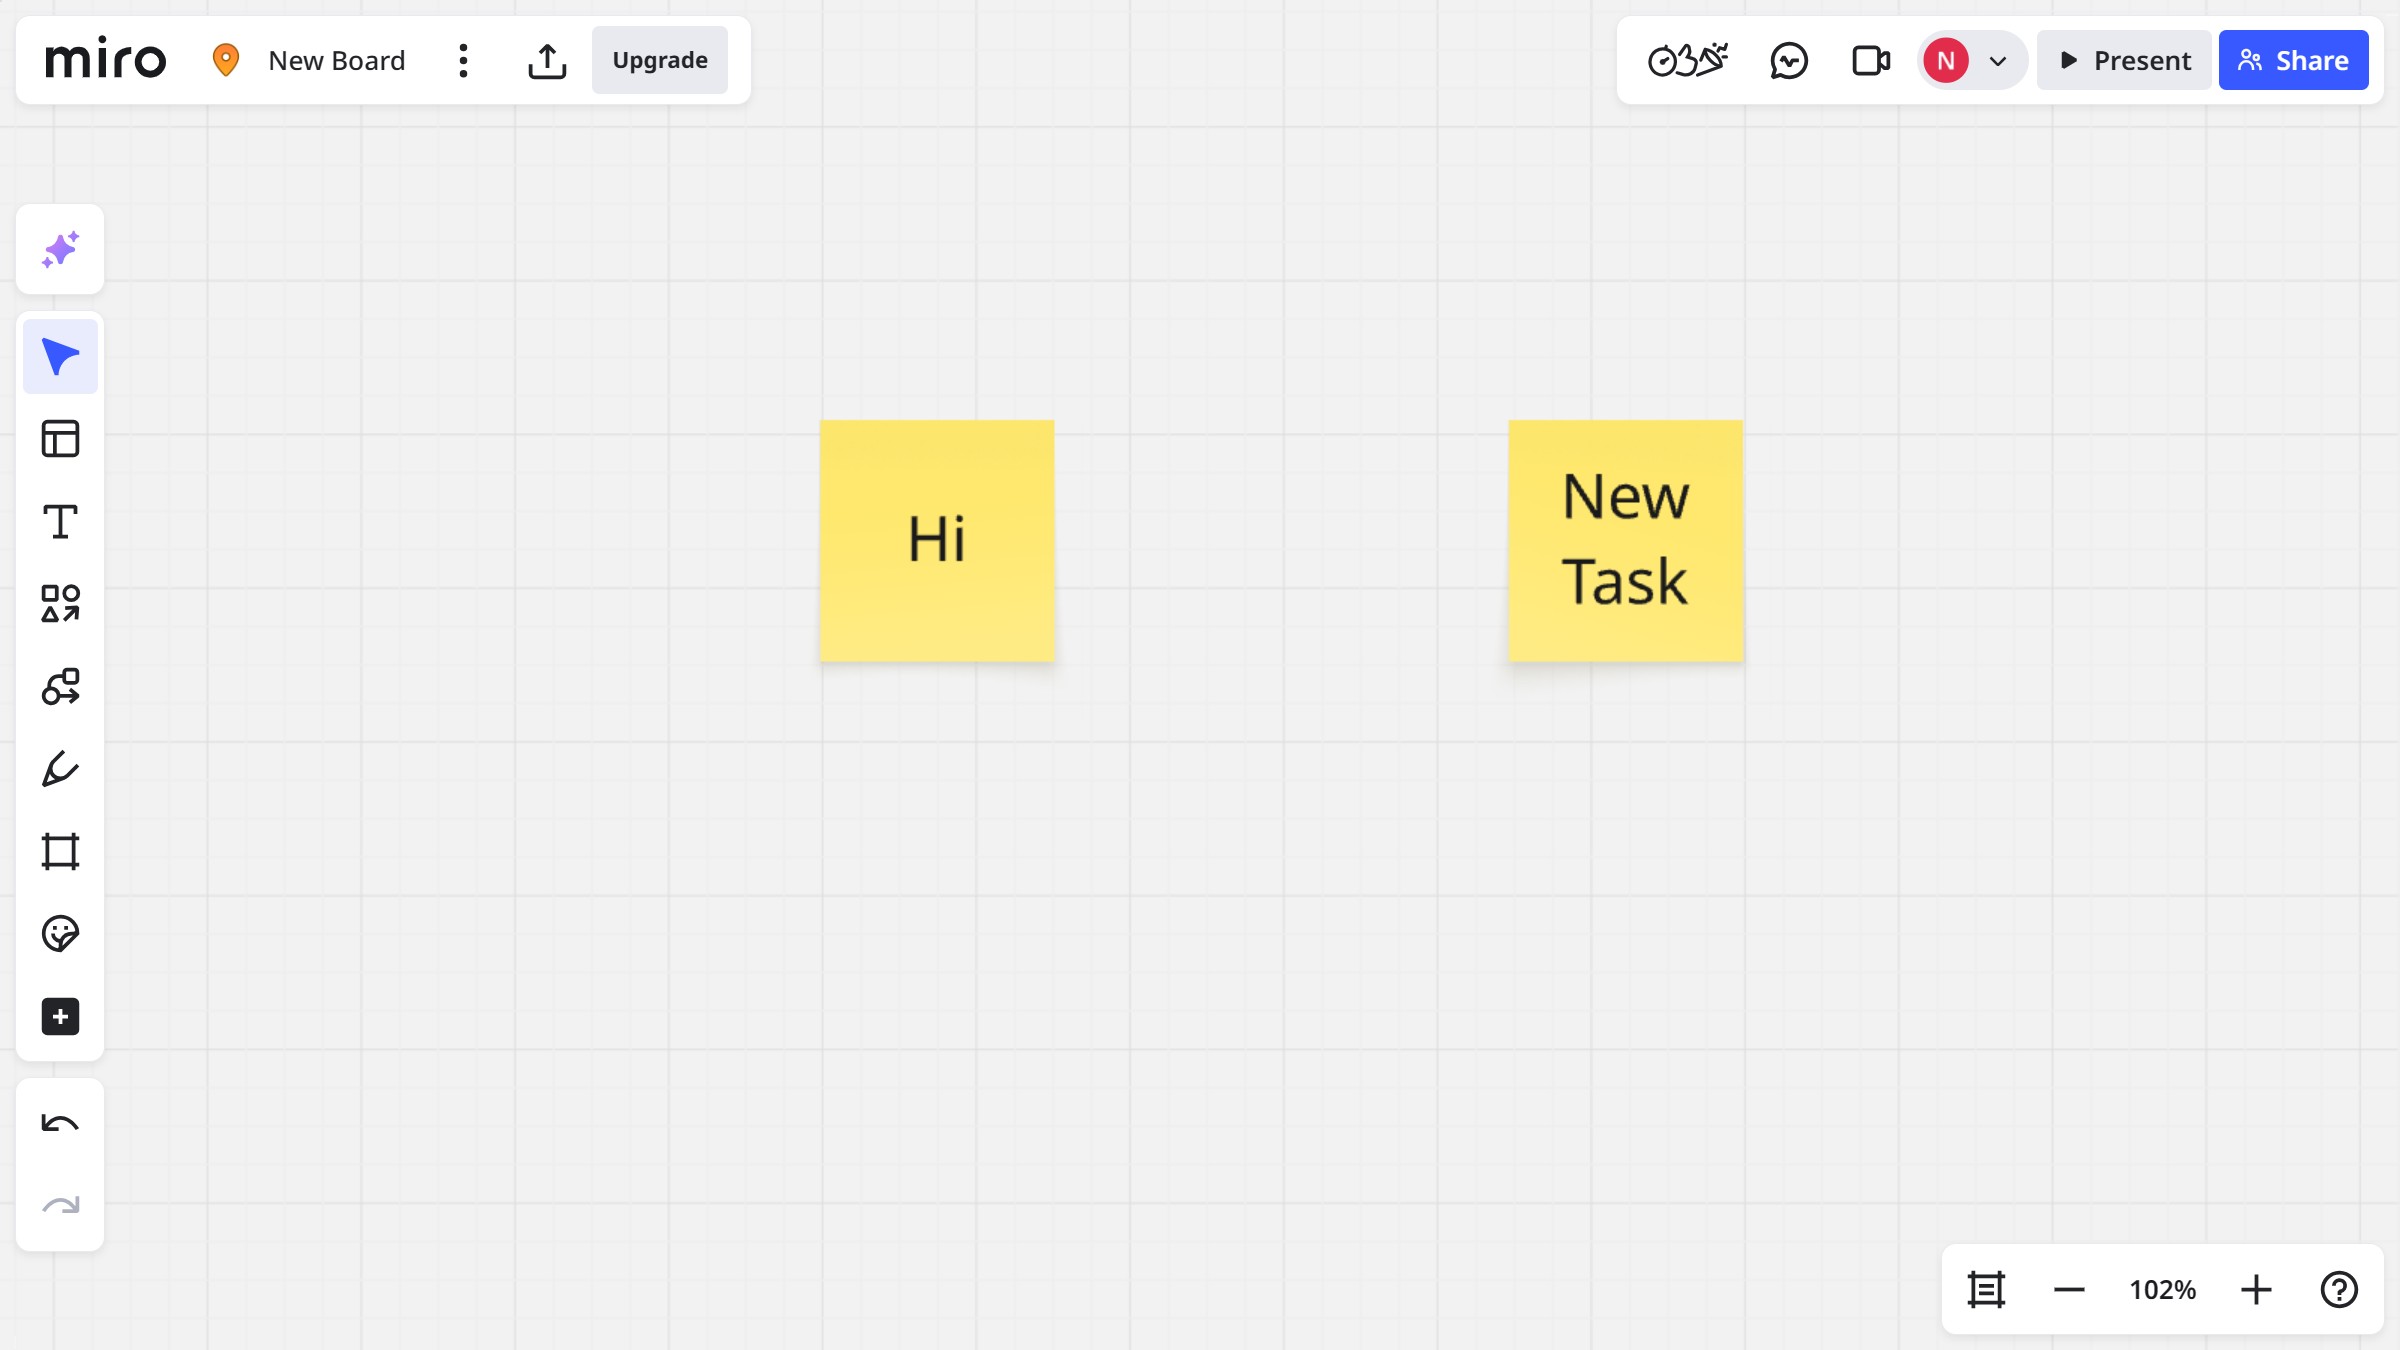Screen dimensions: 2400x1350
Task: Start a video call
Action: point(1869,60)
